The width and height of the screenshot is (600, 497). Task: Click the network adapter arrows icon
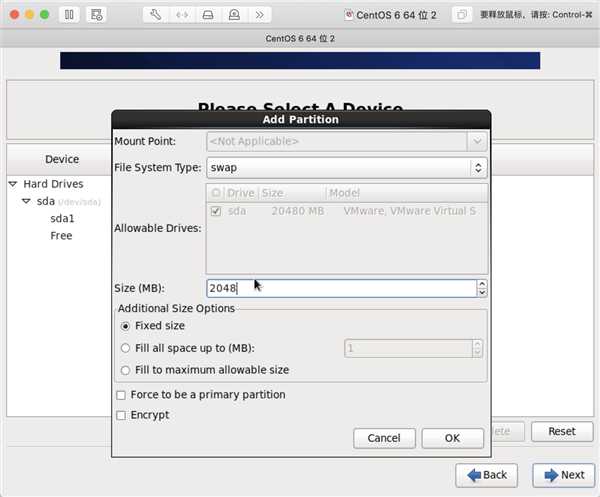[x=182, y=15]
